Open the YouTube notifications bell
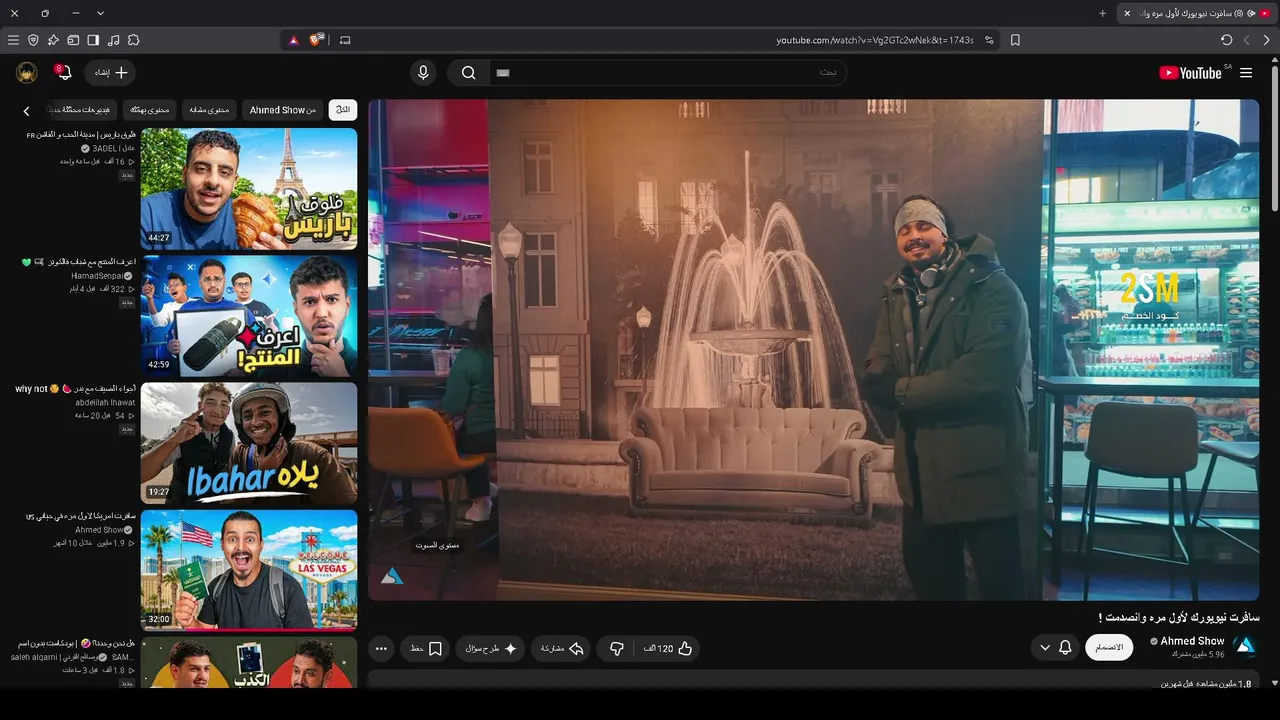 (62, 72)
